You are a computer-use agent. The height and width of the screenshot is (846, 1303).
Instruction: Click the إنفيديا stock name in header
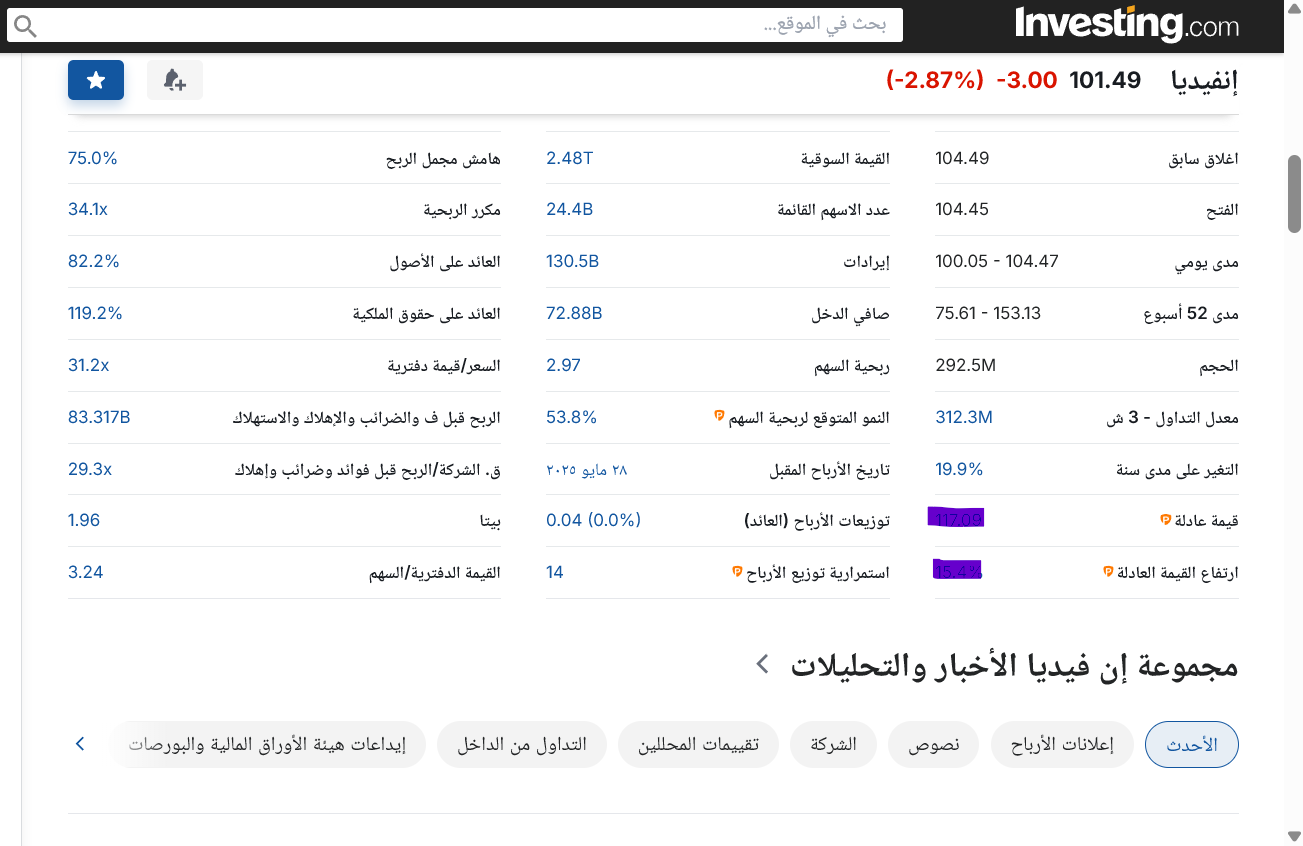click(1205, 81)
